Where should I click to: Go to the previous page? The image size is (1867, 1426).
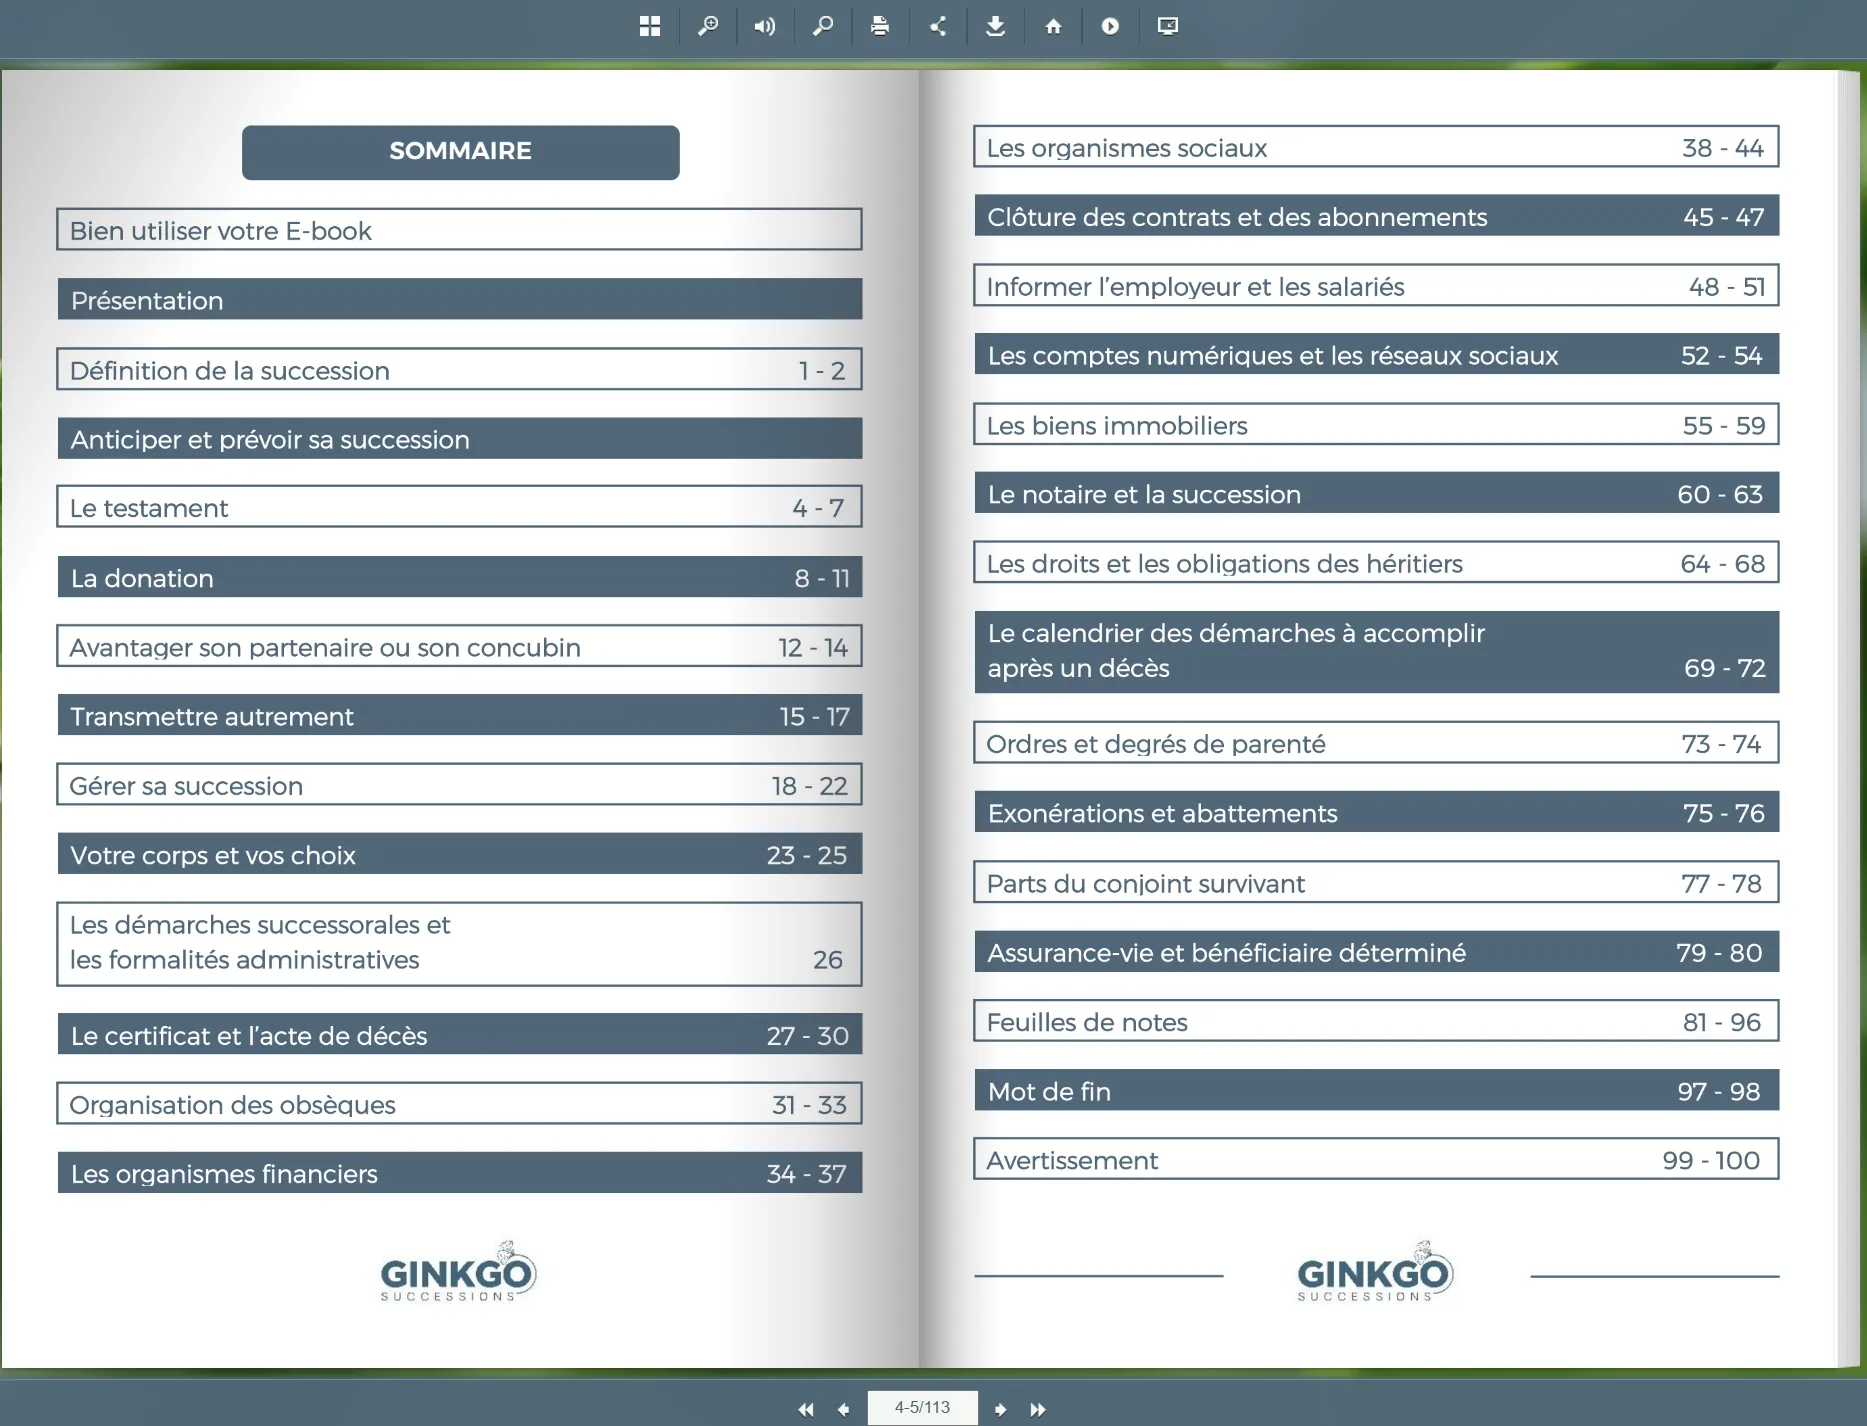click(843, 1409)
